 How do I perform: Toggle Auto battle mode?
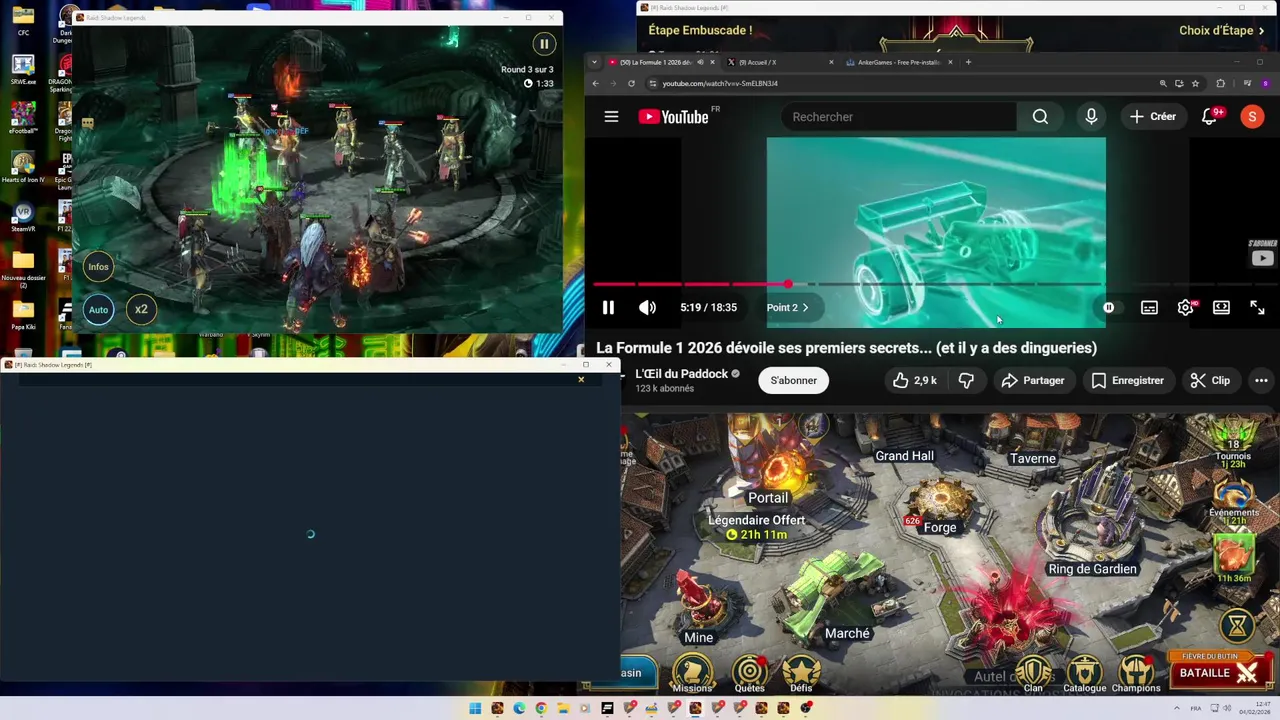point(98,310)
